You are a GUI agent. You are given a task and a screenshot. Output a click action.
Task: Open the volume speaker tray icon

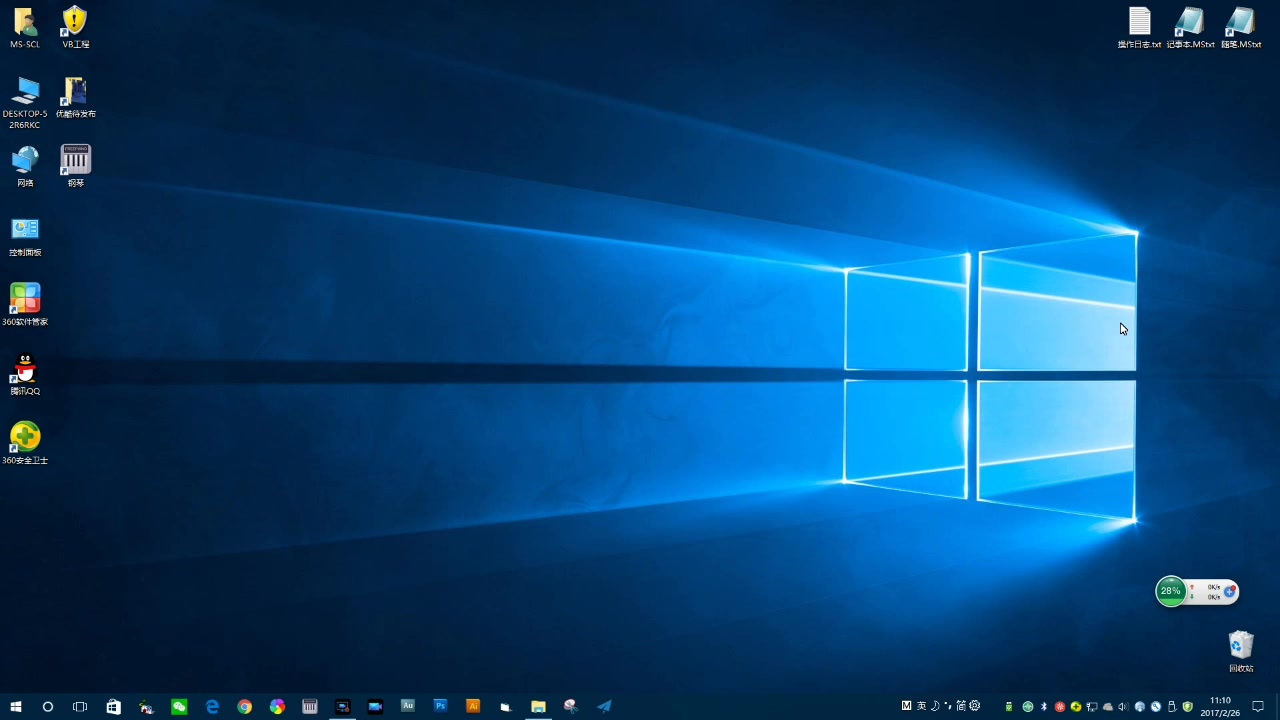click(1124, 707)
